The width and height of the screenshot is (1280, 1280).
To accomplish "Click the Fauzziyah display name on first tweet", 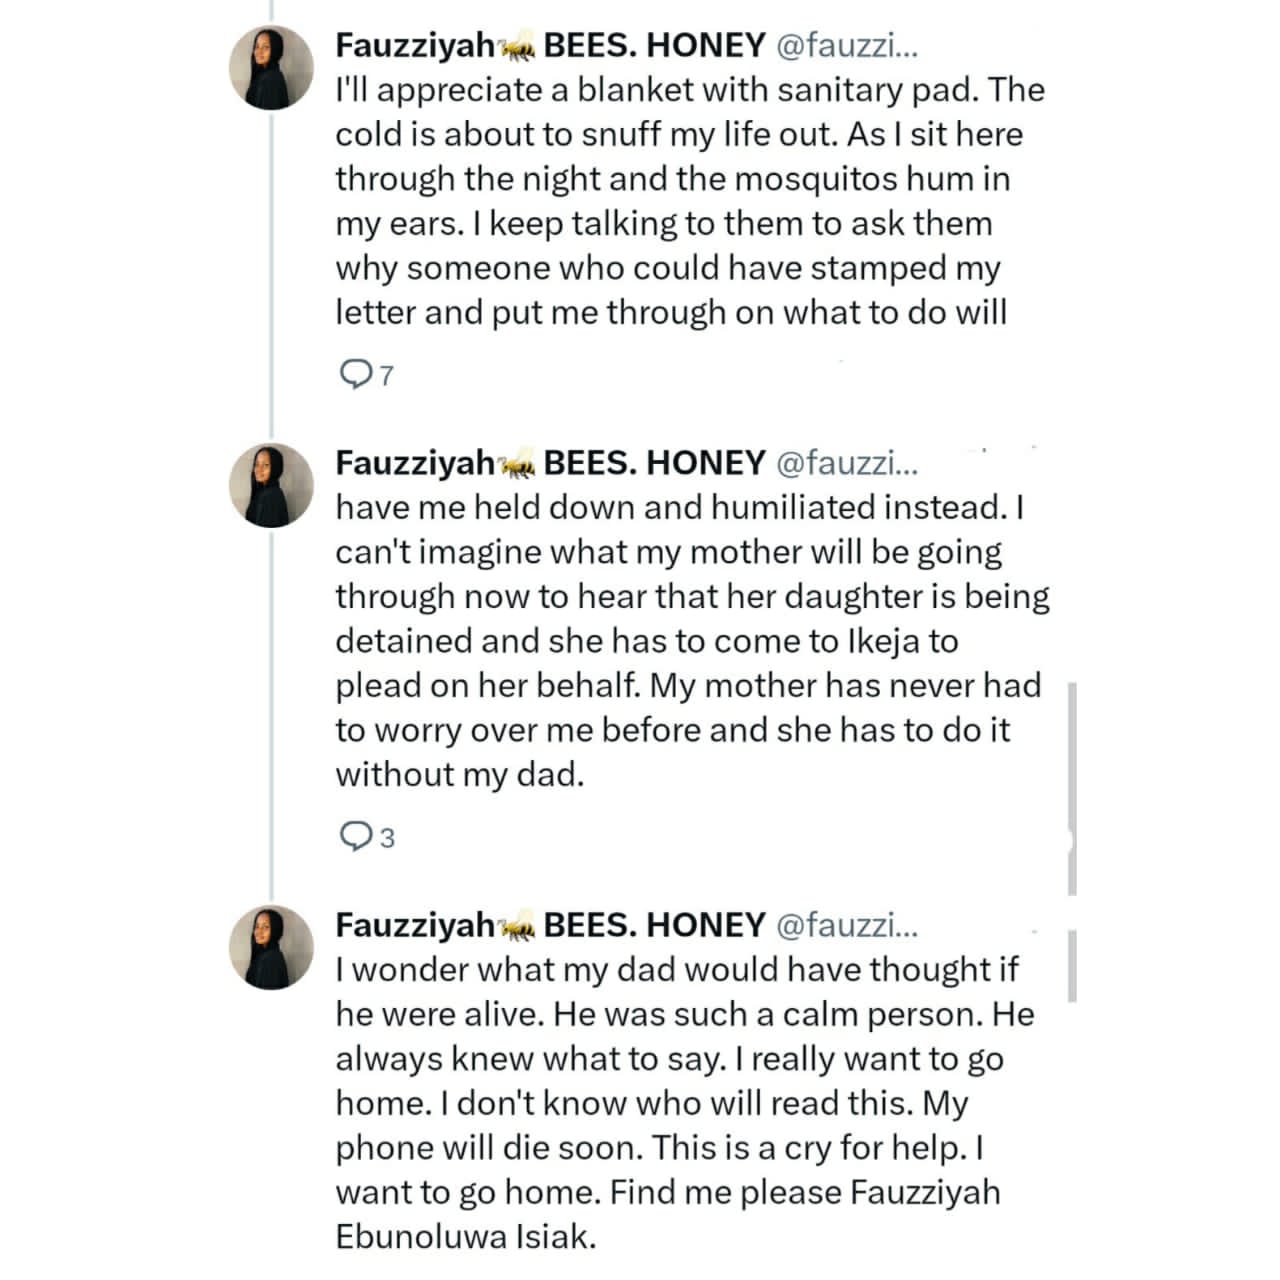I will (415, 46).
